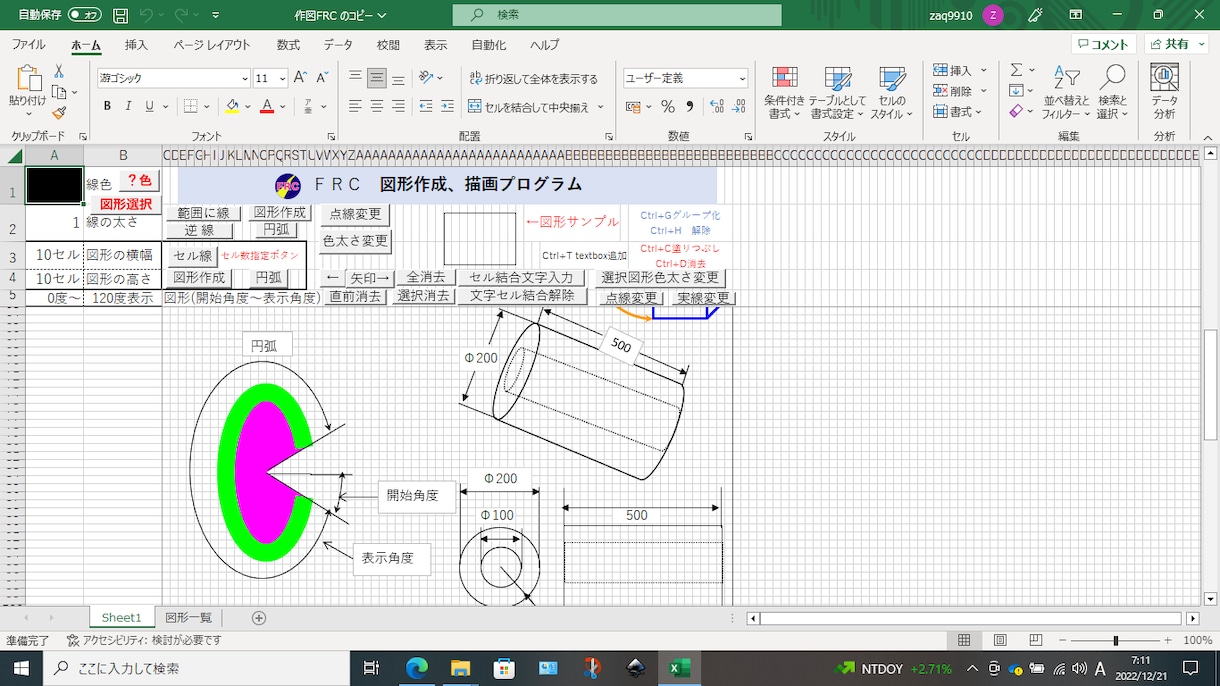Open the ファイル tab
The image size is (1220, 686).
point(28,45)
